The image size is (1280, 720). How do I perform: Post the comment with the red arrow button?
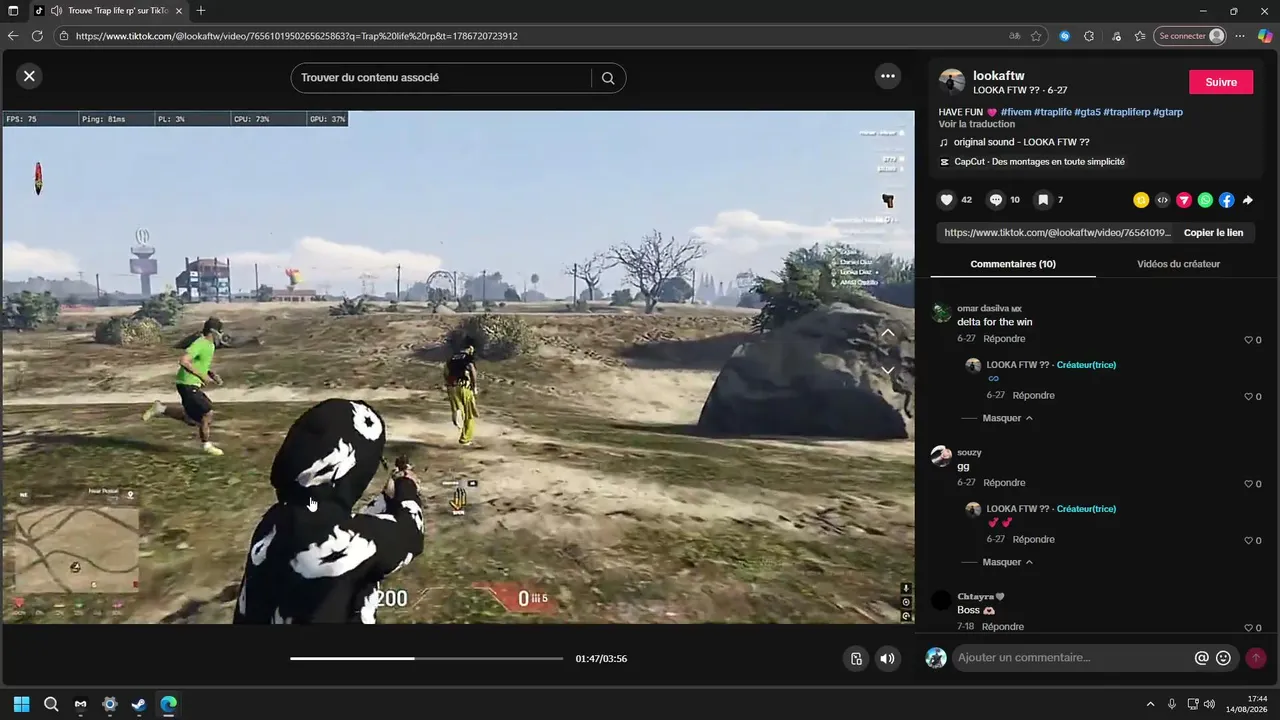pyautogui.click(x=1256, y=658)
